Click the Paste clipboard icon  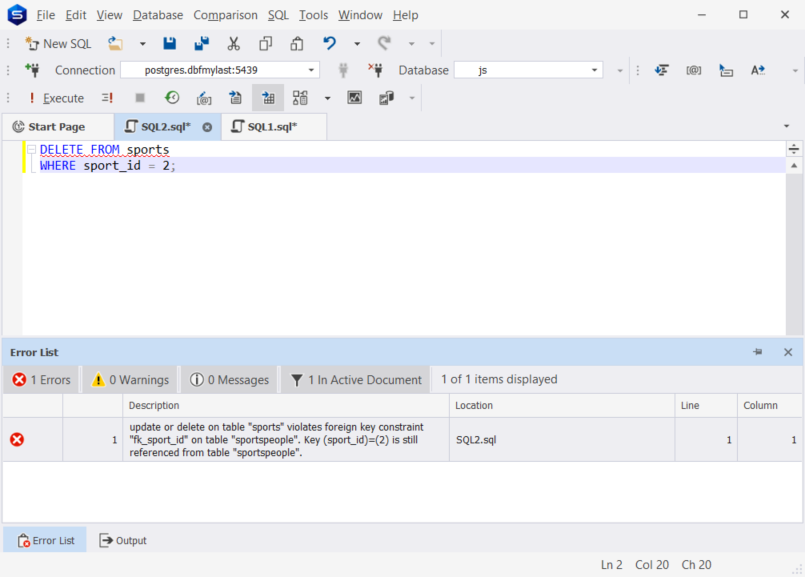pyautogui.click(x=297, y=44)
